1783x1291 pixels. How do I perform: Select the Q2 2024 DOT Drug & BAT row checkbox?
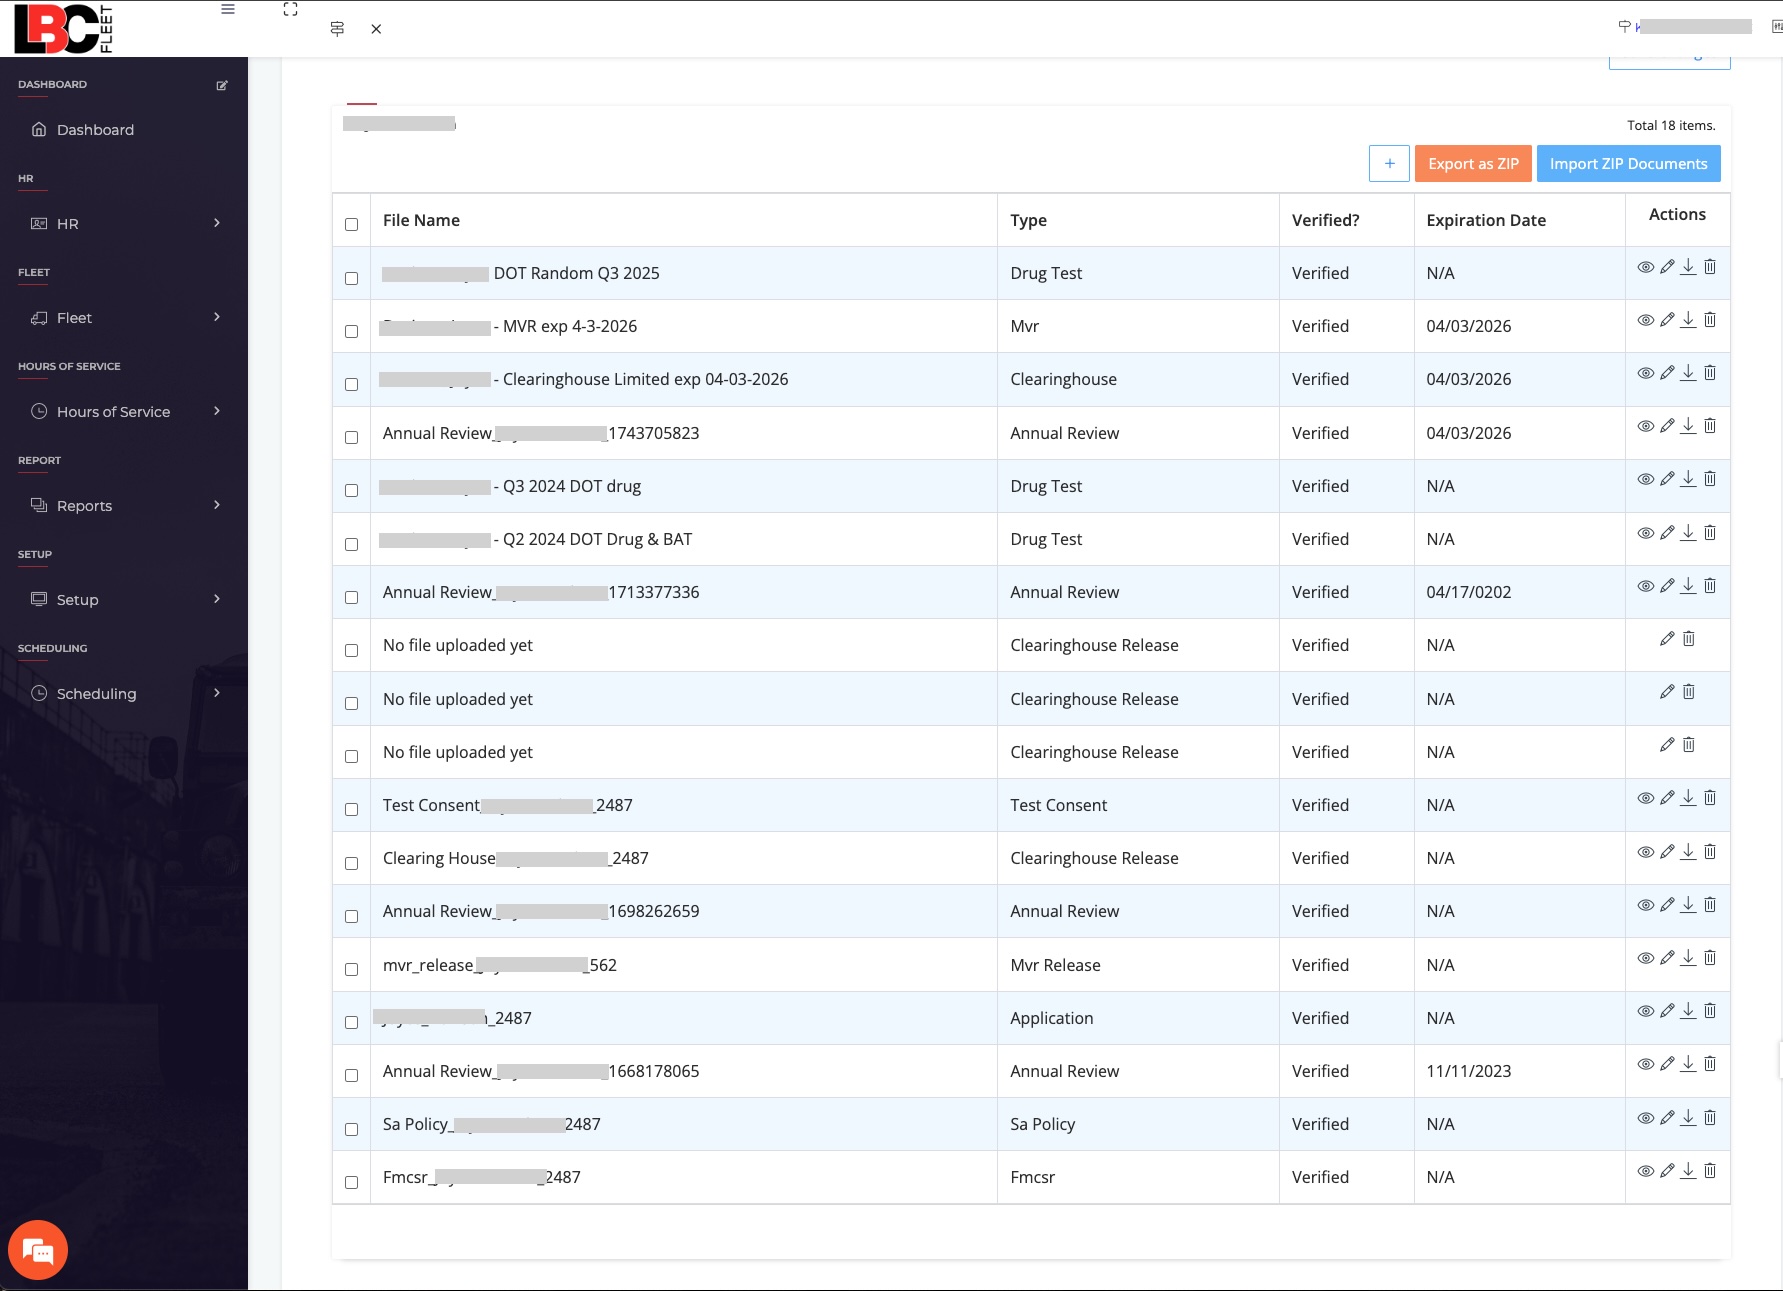pyautogui.click(x=351, y=544)
